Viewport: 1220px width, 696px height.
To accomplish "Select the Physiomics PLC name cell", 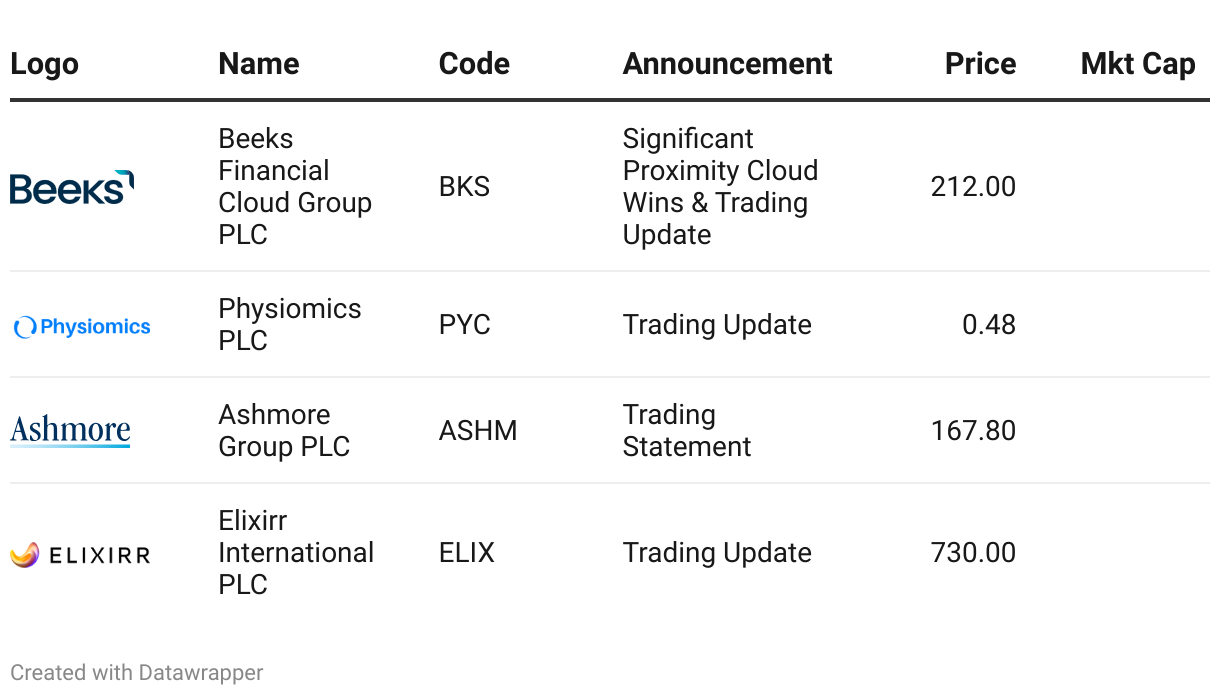I will point(290,325).
